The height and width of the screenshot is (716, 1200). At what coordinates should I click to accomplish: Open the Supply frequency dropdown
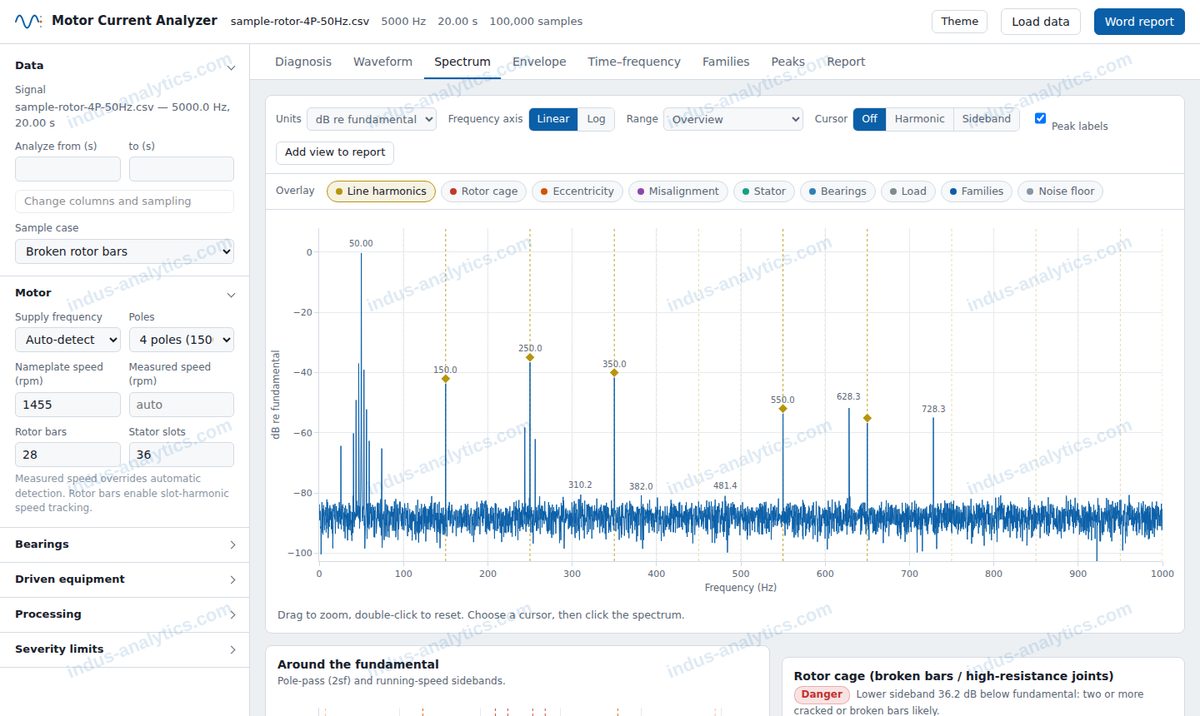pos(68,340)
